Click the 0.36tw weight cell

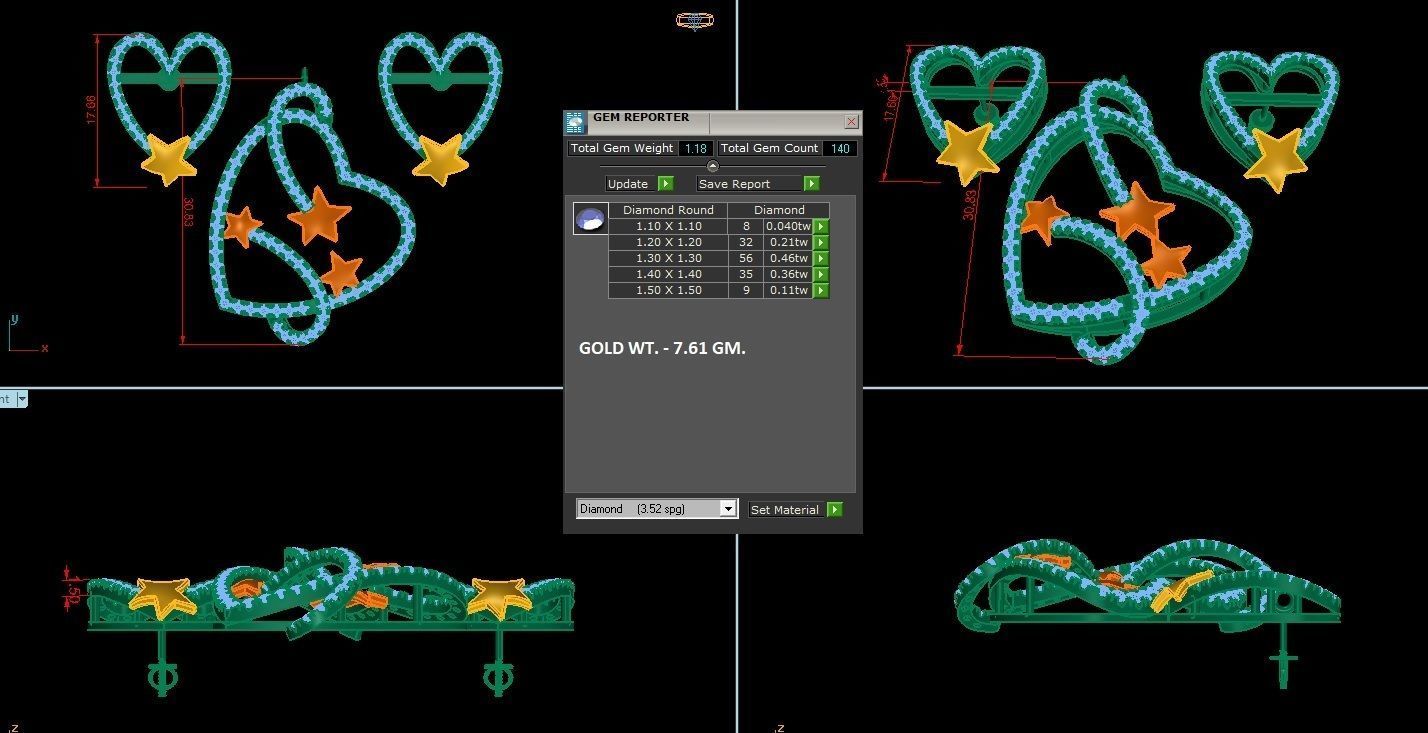pos(788,275)
